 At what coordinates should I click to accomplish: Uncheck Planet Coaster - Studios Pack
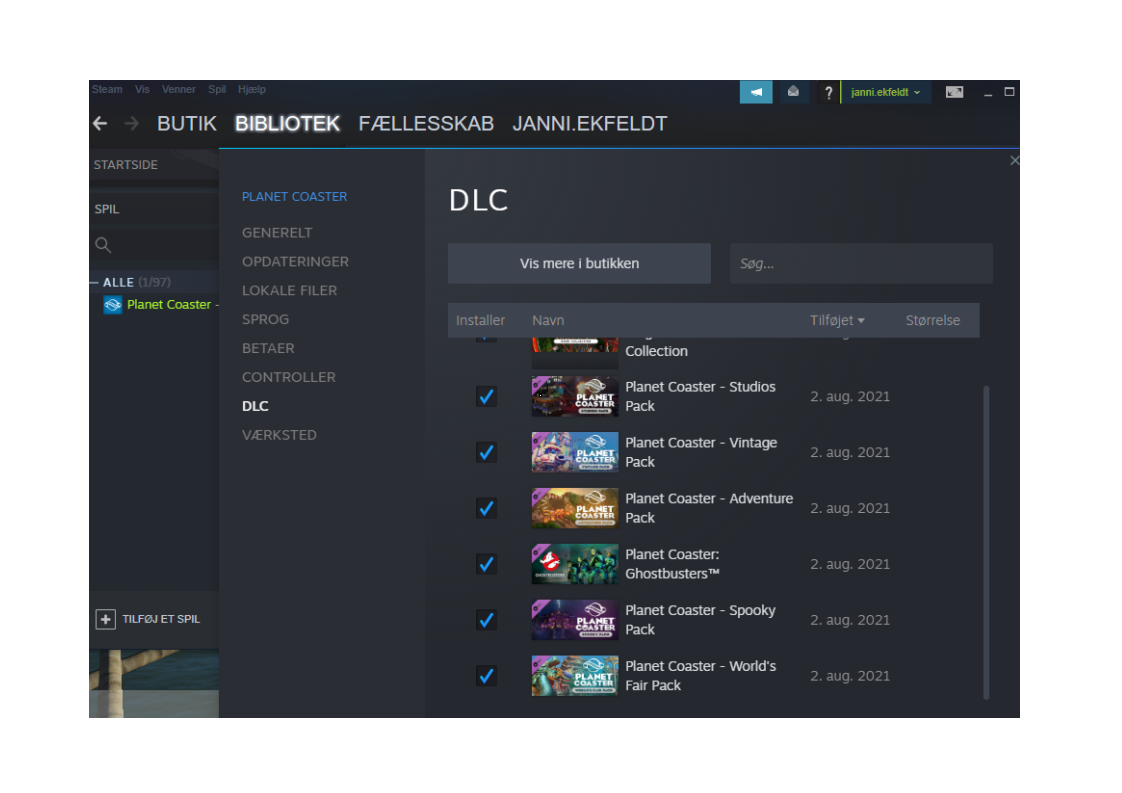[x=487, y=396]
